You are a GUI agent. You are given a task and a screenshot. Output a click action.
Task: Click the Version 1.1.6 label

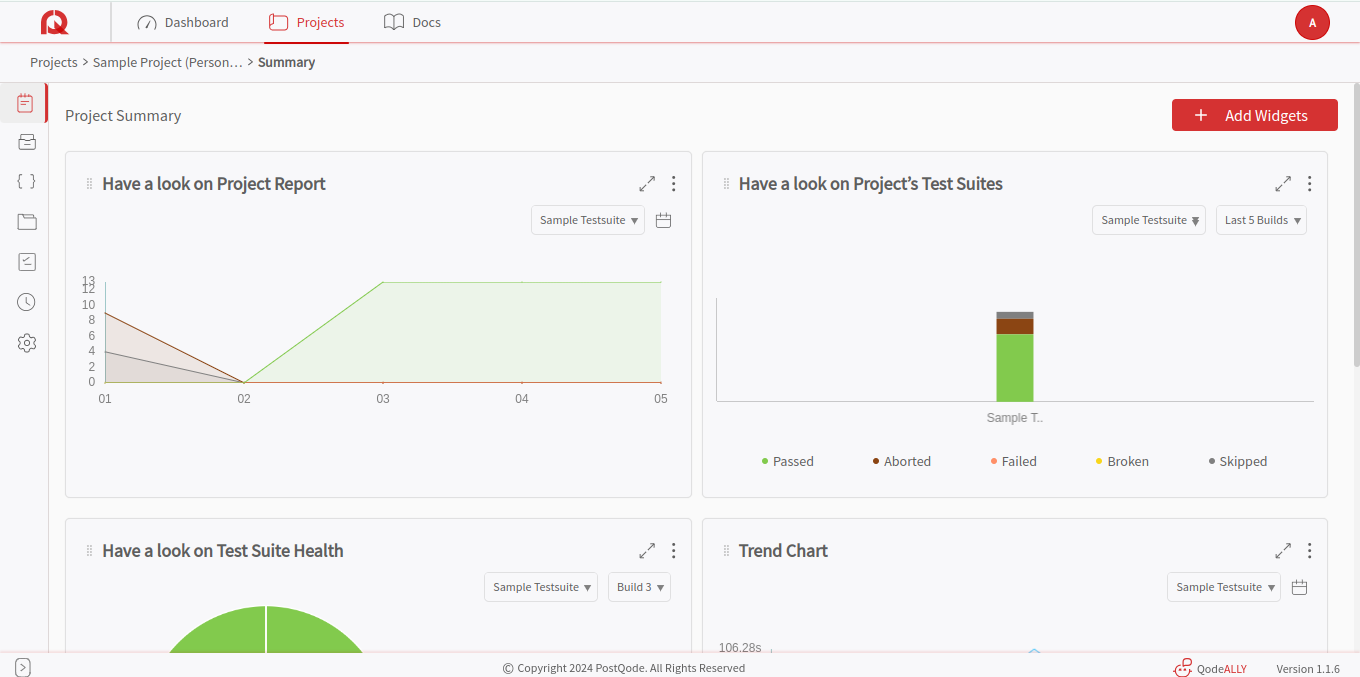[1307, 668]
